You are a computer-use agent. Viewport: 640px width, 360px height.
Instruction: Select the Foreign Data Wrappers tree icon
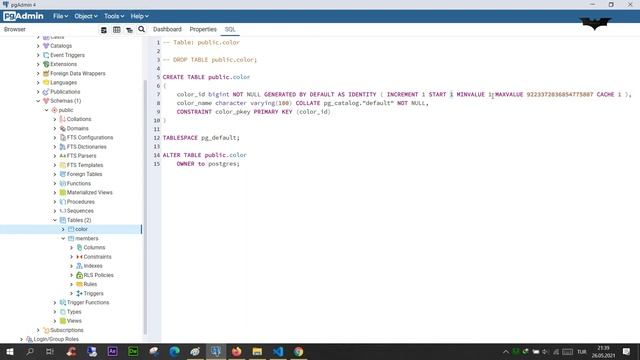point(46,73)
